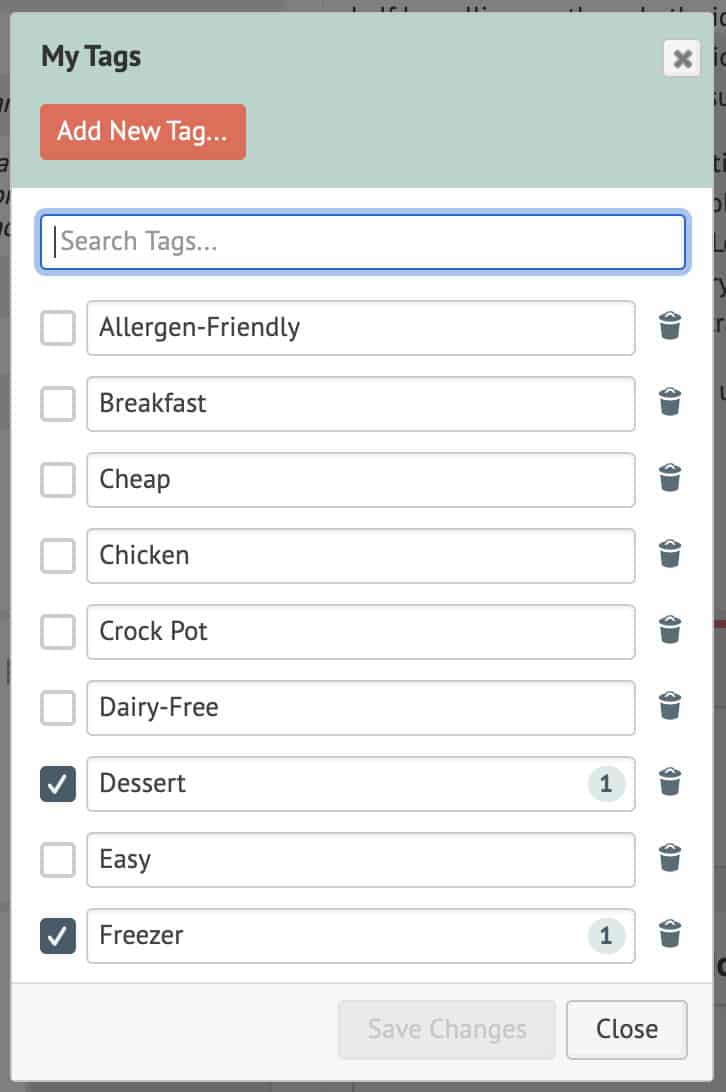Dismiss My Tags dialog with X

click(682, 59)
